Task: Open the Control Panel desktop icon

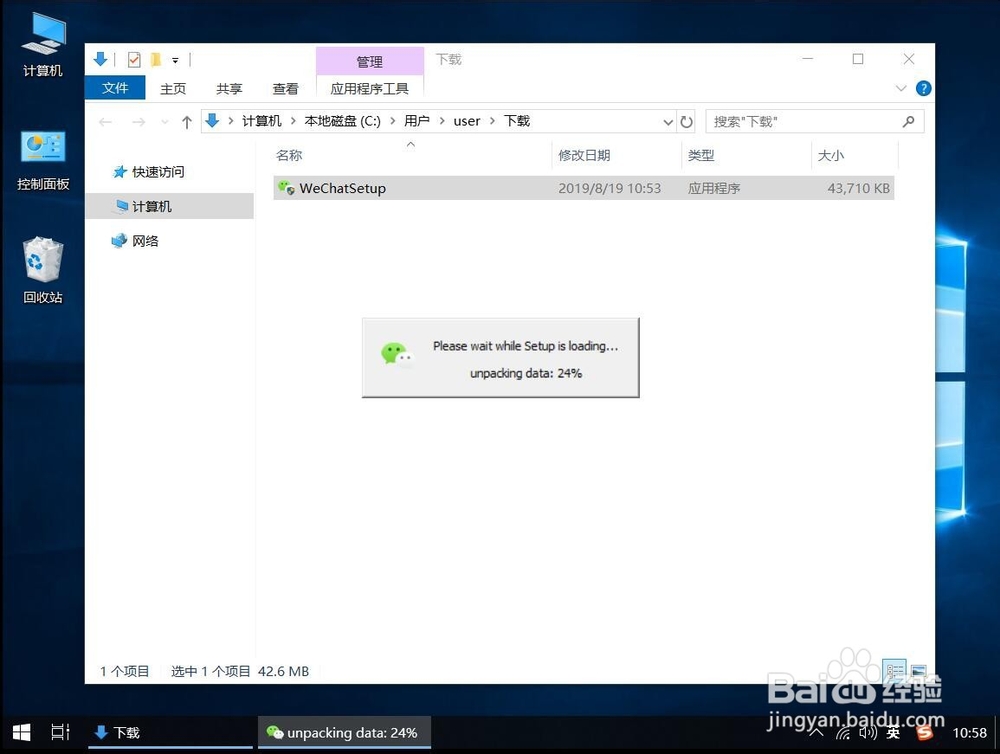Action: [x=43, y=161]
